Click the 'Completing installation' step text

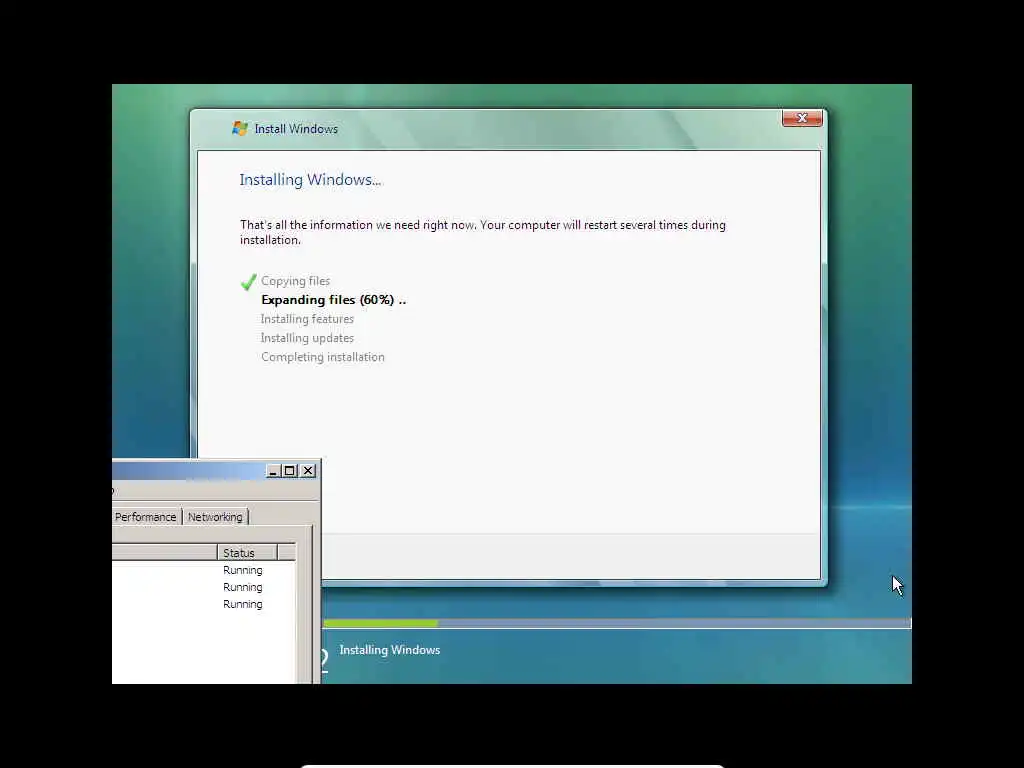pos(323,357)
